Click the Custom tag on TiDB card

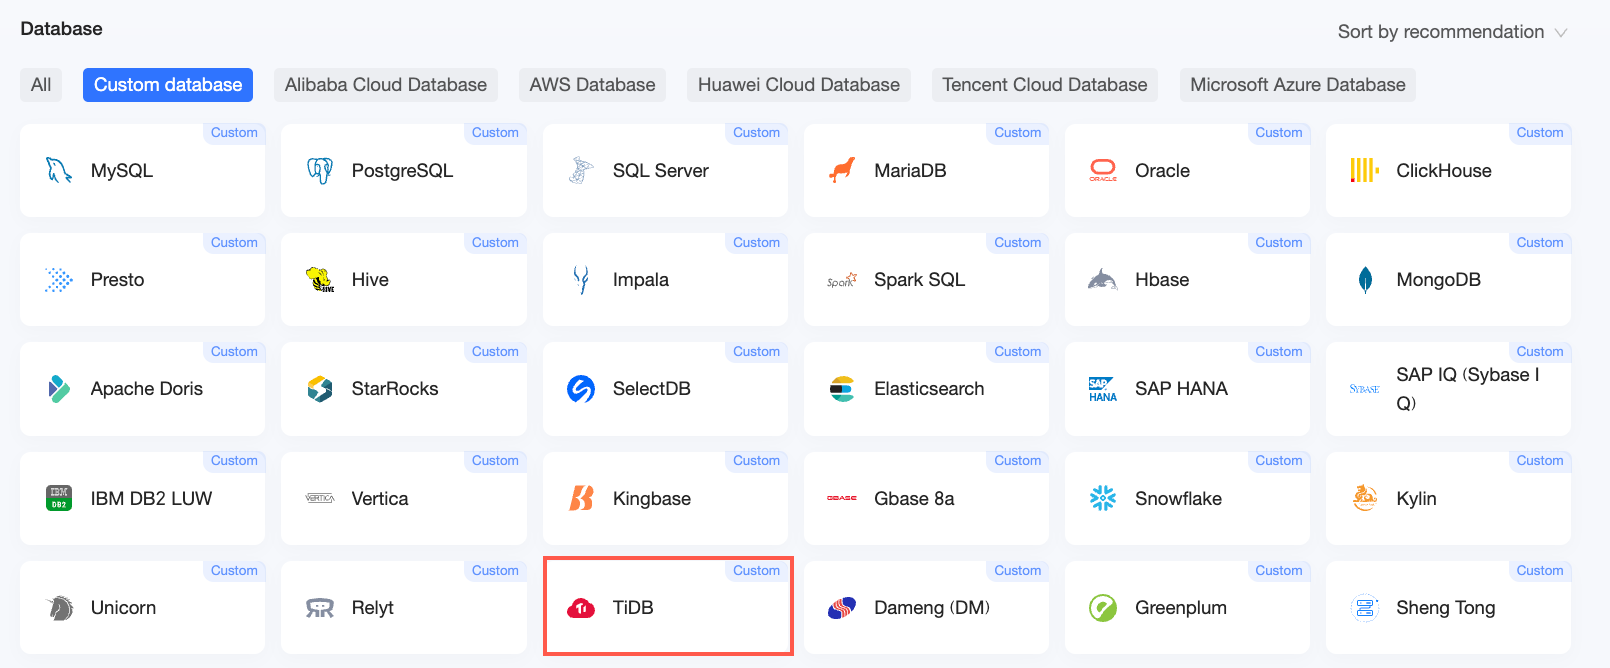[756, 571]
